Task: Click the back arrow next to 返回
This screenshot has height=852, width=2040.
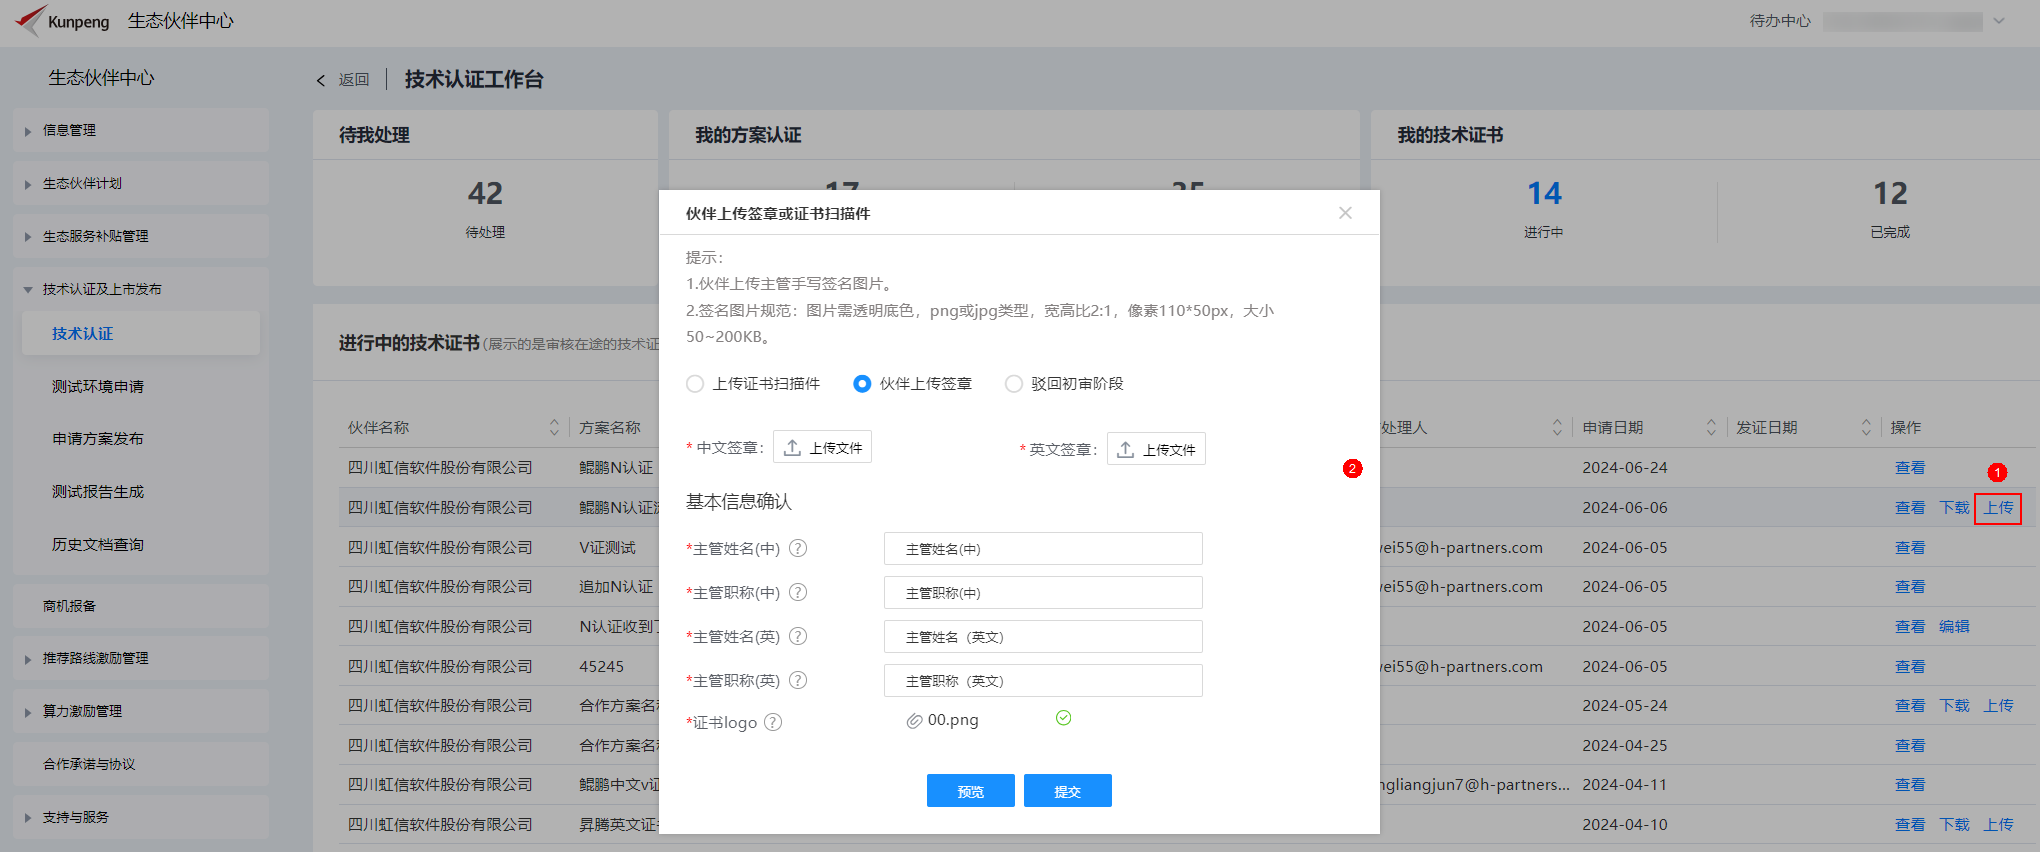Action: 321,80
